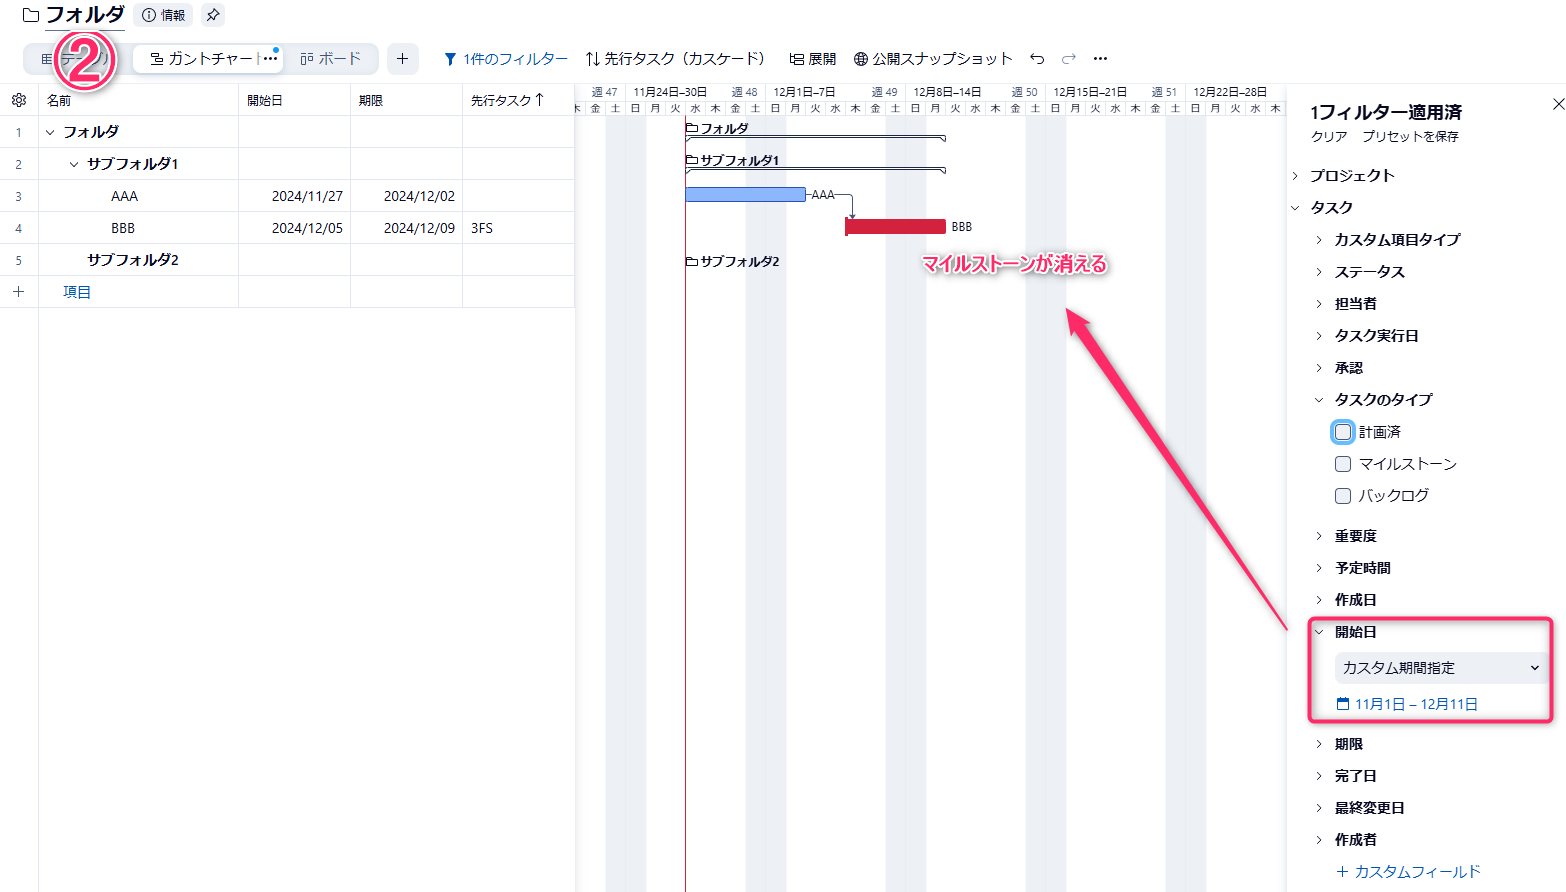The width and height of the screenshot is (1566, 892).
Task: Click the undo arrow icon in toolbar
Action: (1037, 59)
